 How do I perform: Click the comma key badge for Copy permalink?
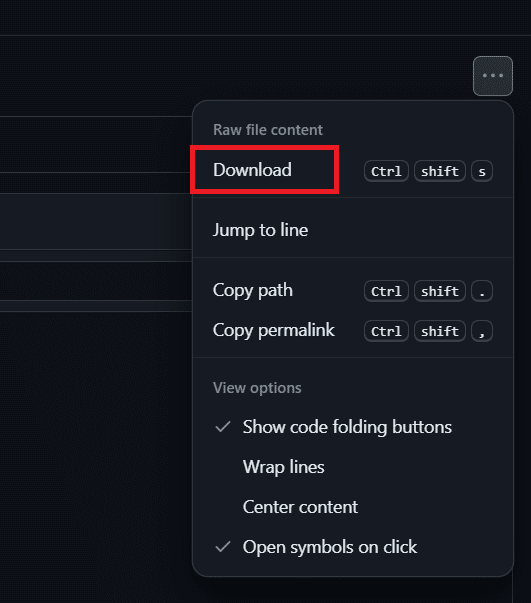[x=482, y=331]
